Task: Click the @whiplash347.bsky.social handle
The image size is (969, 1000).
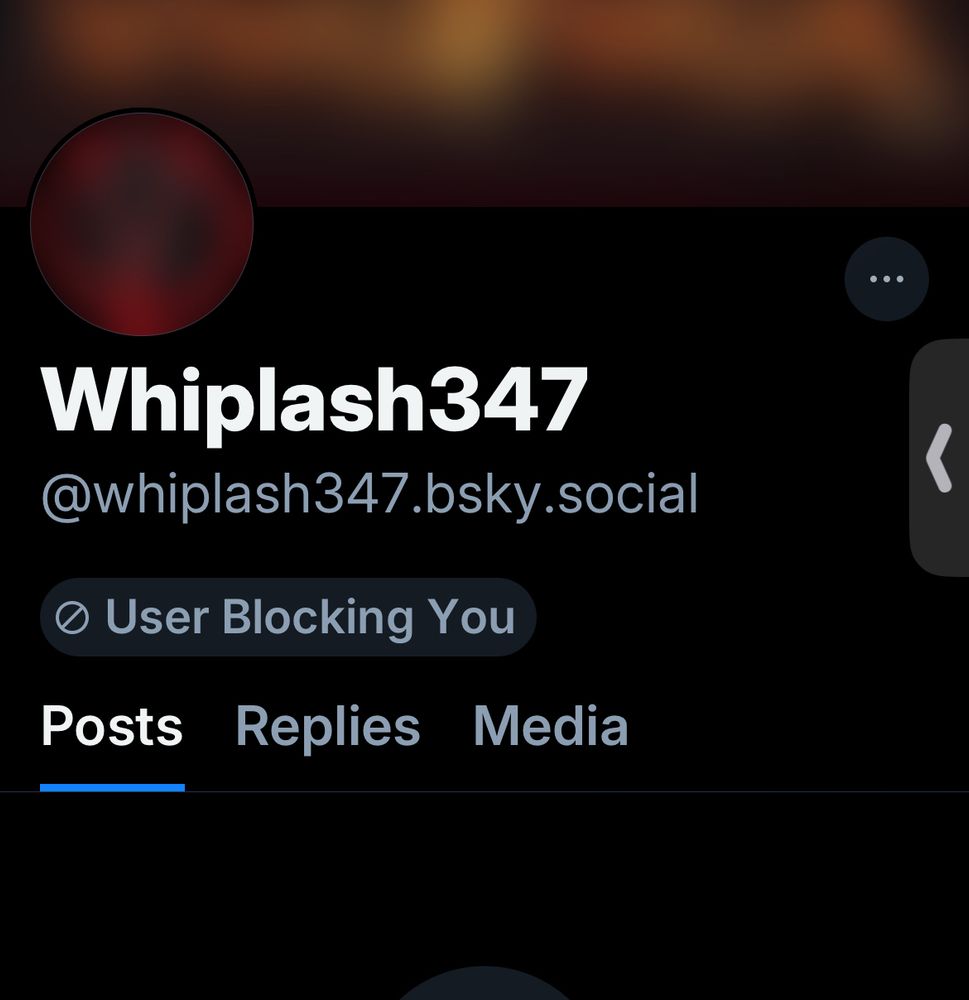Action: [x=369, y=494]
